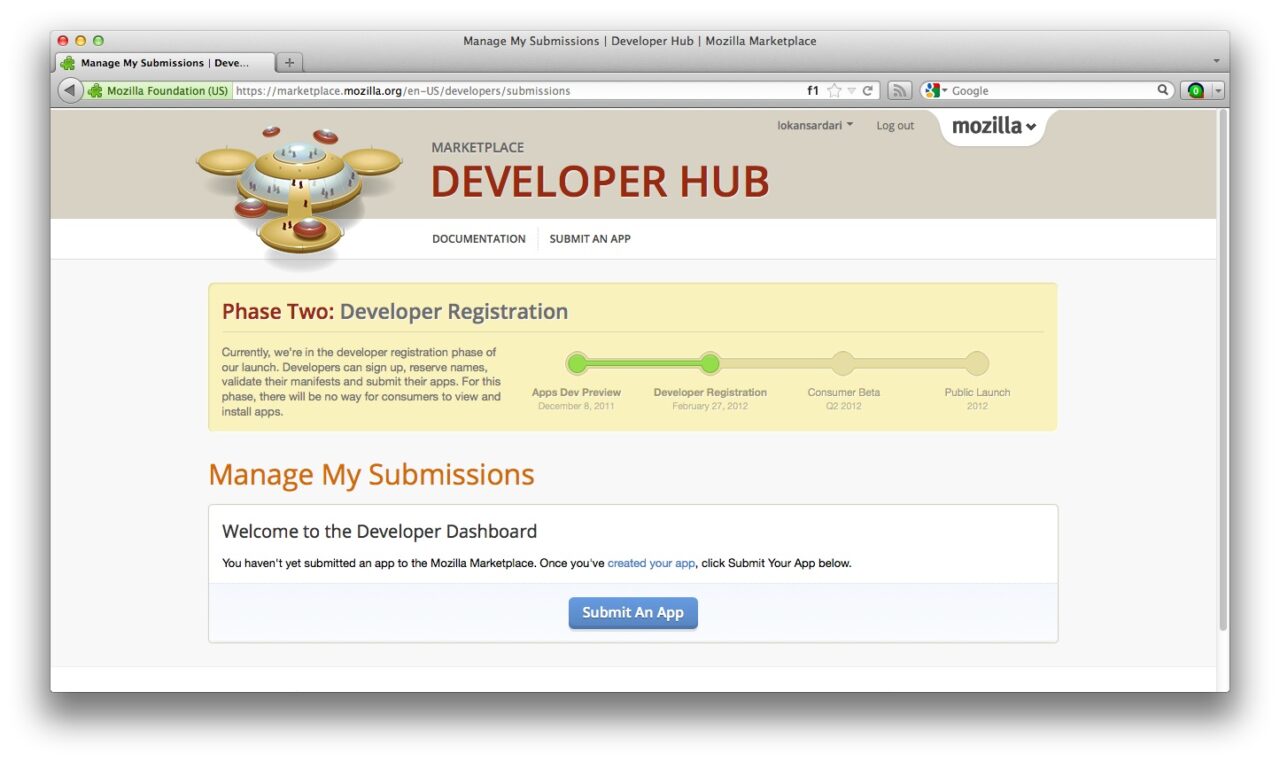Open Ghostery via the green counter icon
This screenshot has height=762, width=1280.
pos(1196,90)
